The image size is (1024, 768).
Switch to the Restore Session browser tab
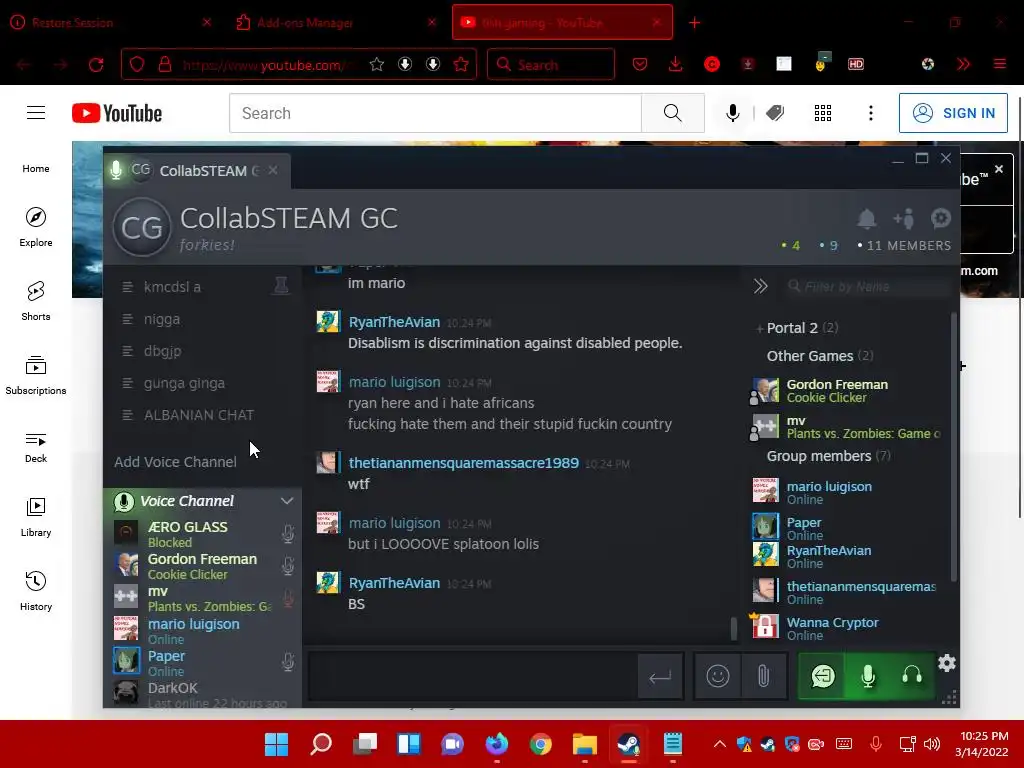111,23
